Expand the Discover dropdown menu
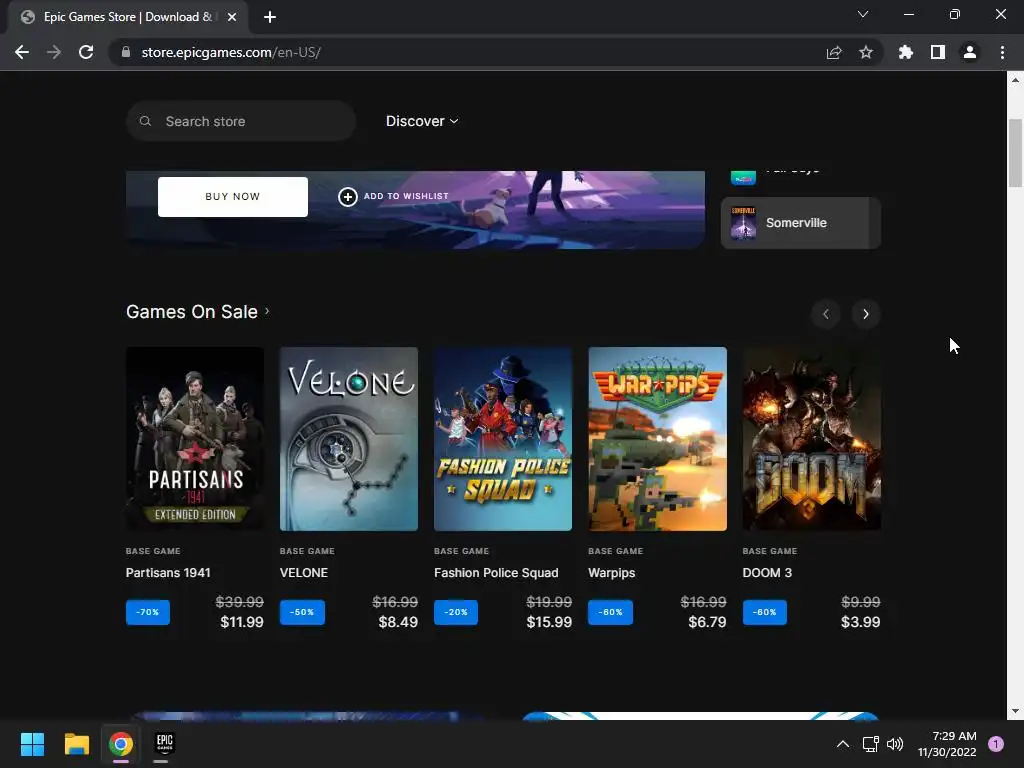Image resolution: width=1024 pixels, height=768 pixels. [422, 121]
